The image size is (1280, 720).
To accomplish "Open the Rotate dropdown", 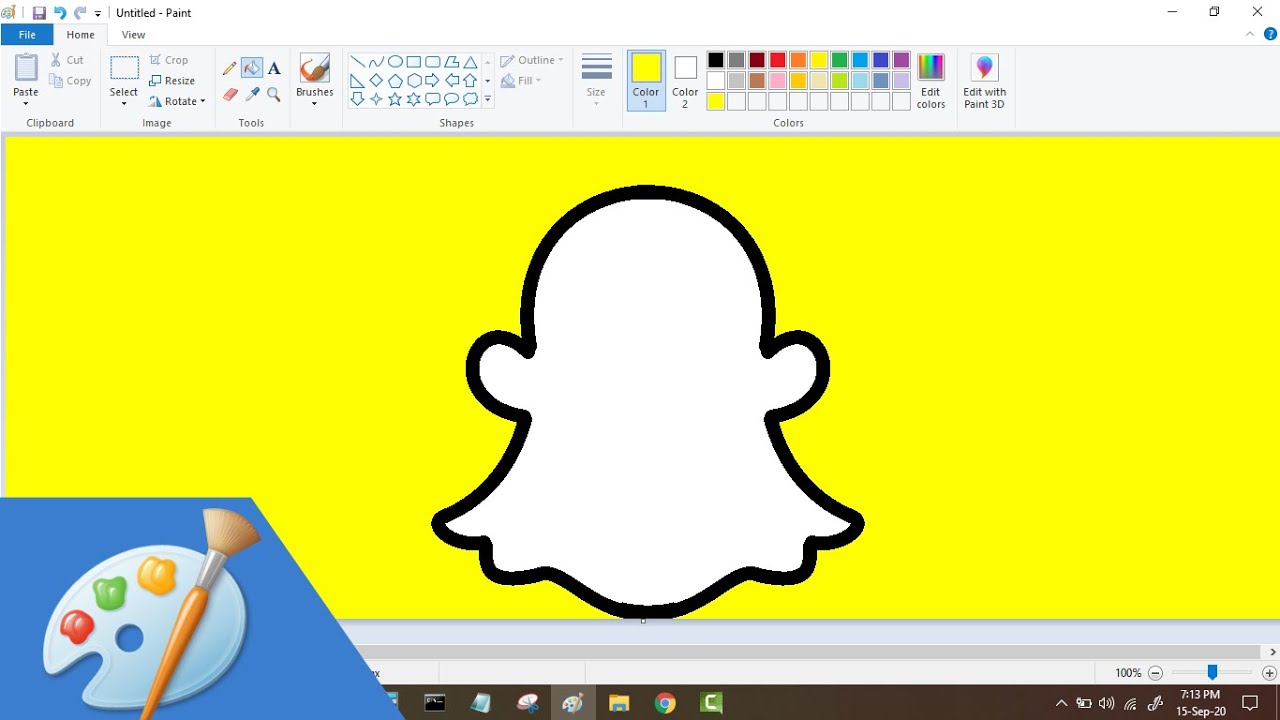I will 177,101.
